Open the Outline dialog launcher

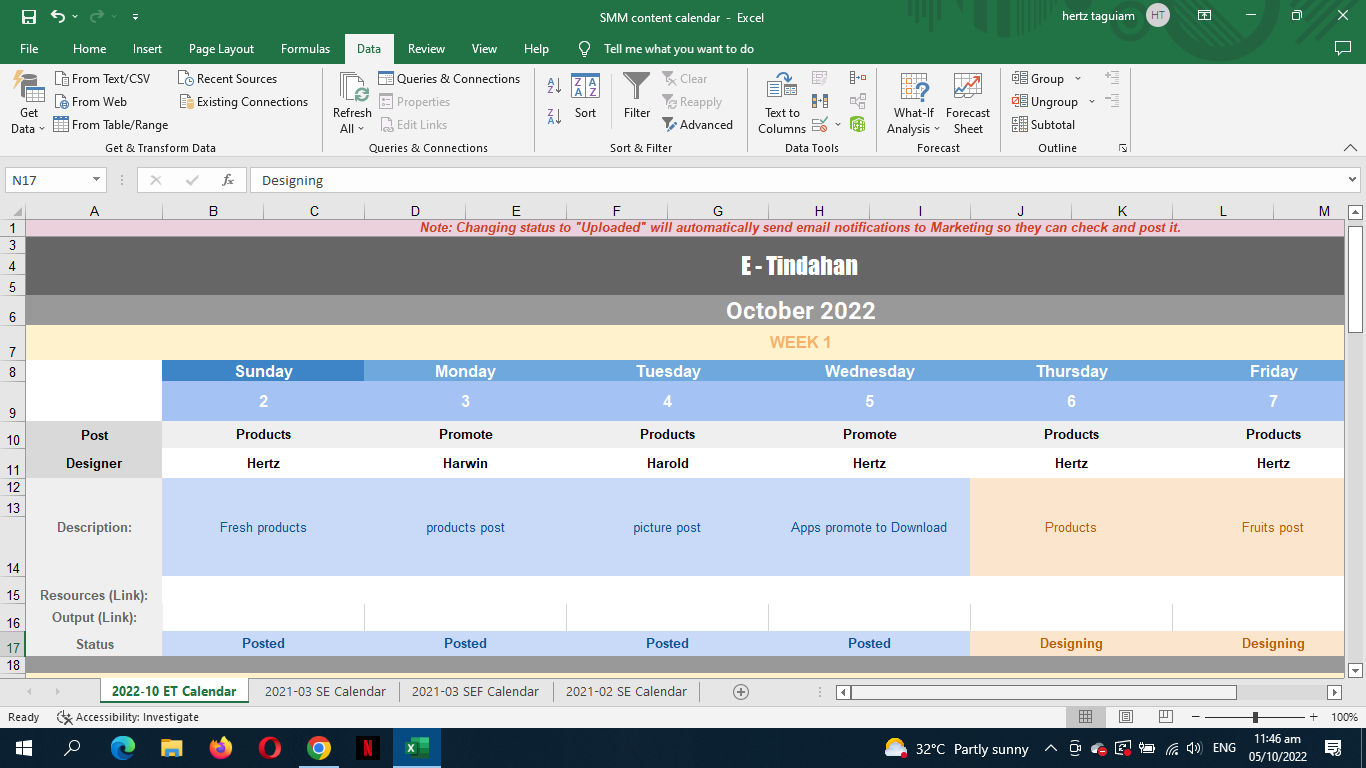pos(1123,148)
